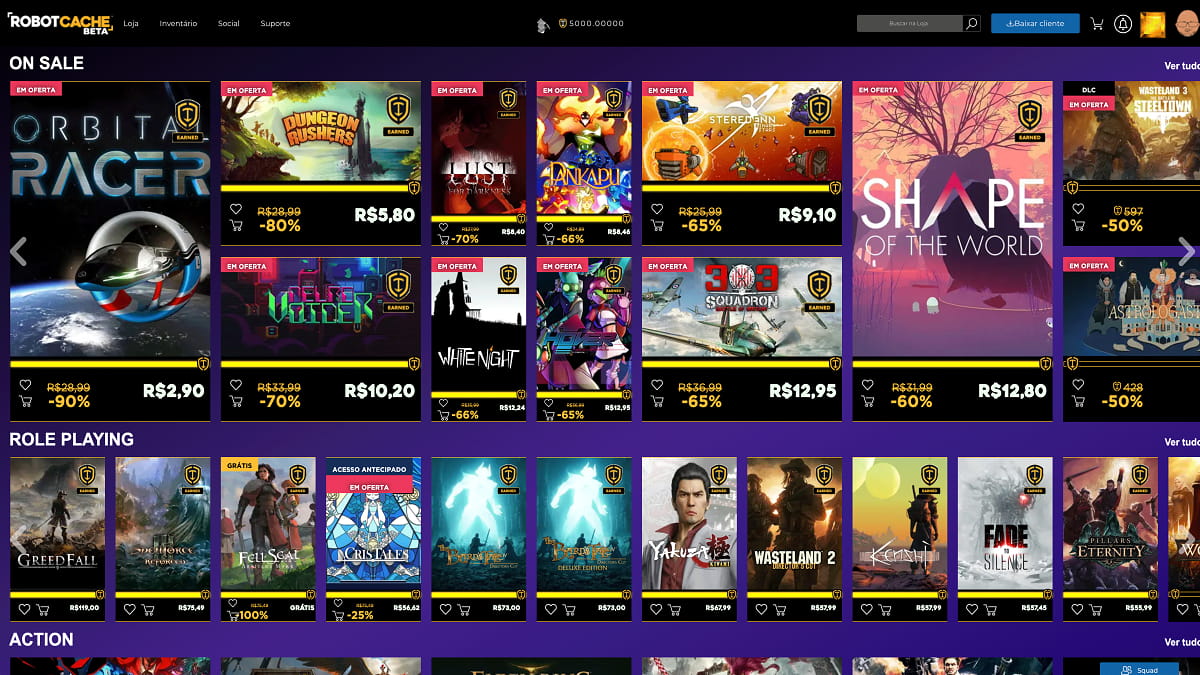Click the Baixar cliente button
Viewport: 1200px width, 675px height.
[x=1035, y=23]
